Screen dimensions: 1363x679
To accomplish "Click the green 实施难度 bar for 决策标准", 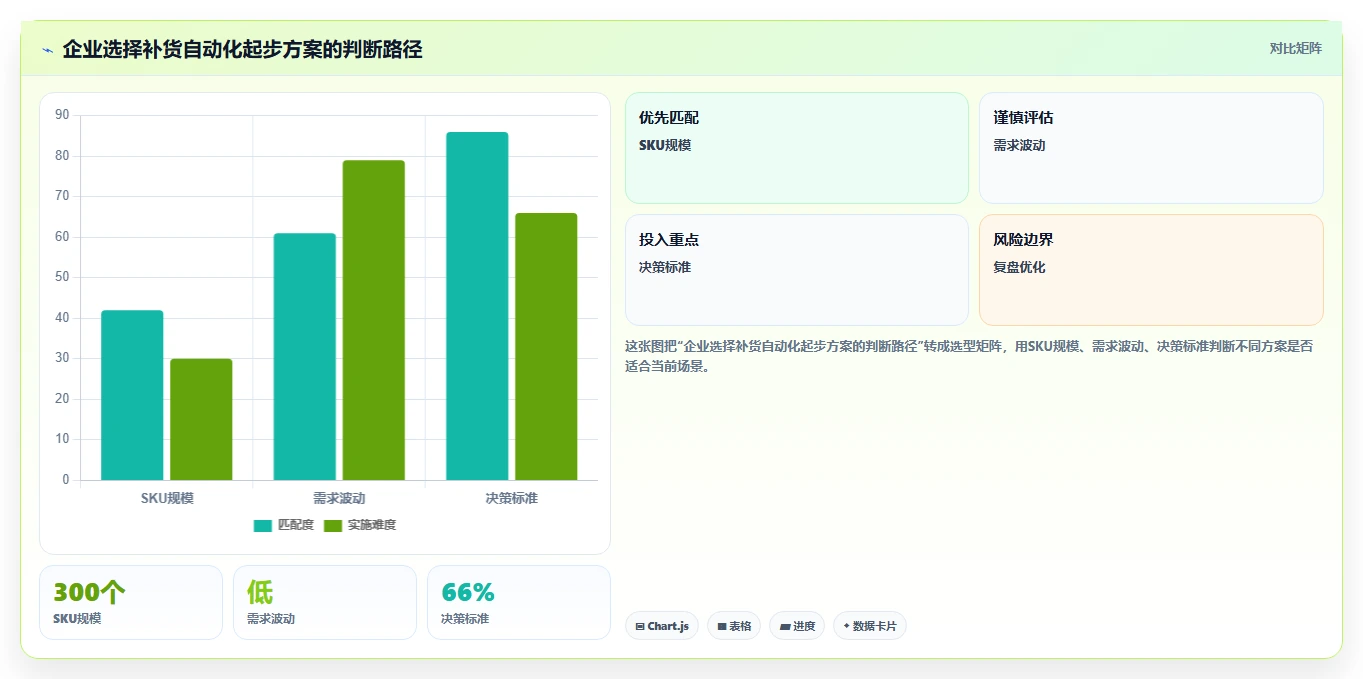I will [546, 346].
